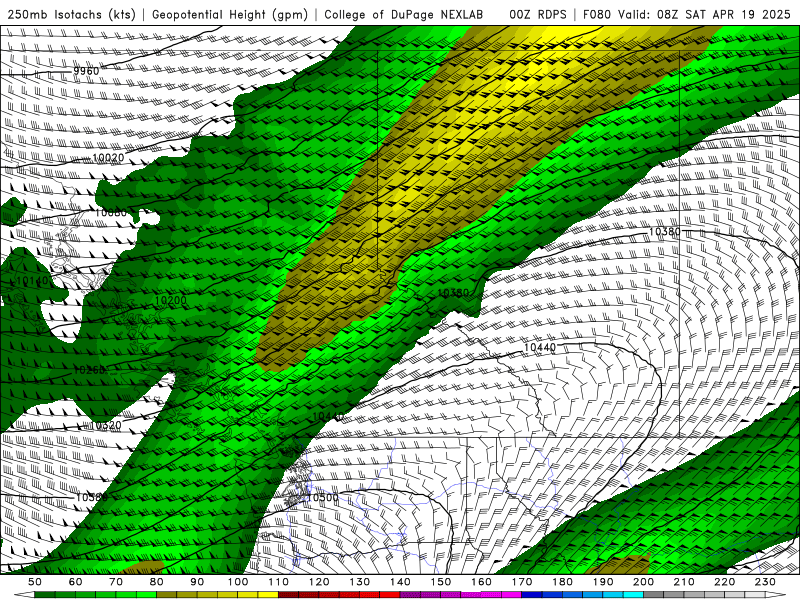Click the "Geopotential Height (gpm)" header label
800x600 pixels.
pyautogui.click(x=230, y=14)
